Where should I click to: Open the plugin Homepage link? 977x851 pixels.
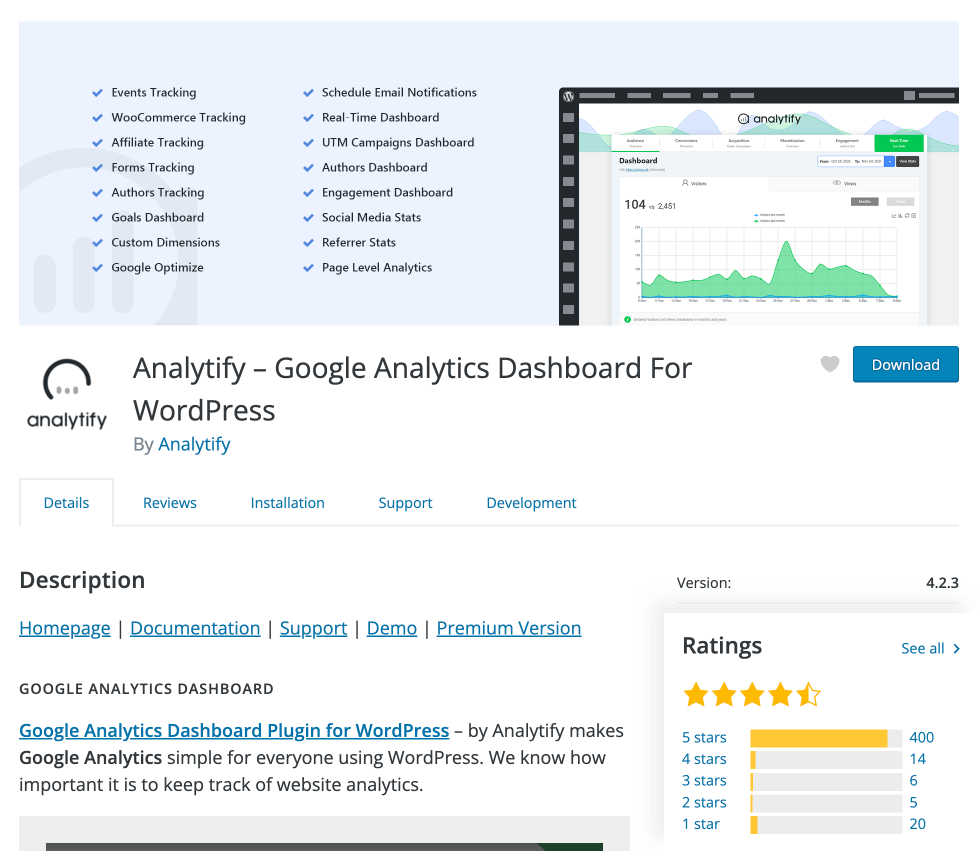click(x=64, y=628)
